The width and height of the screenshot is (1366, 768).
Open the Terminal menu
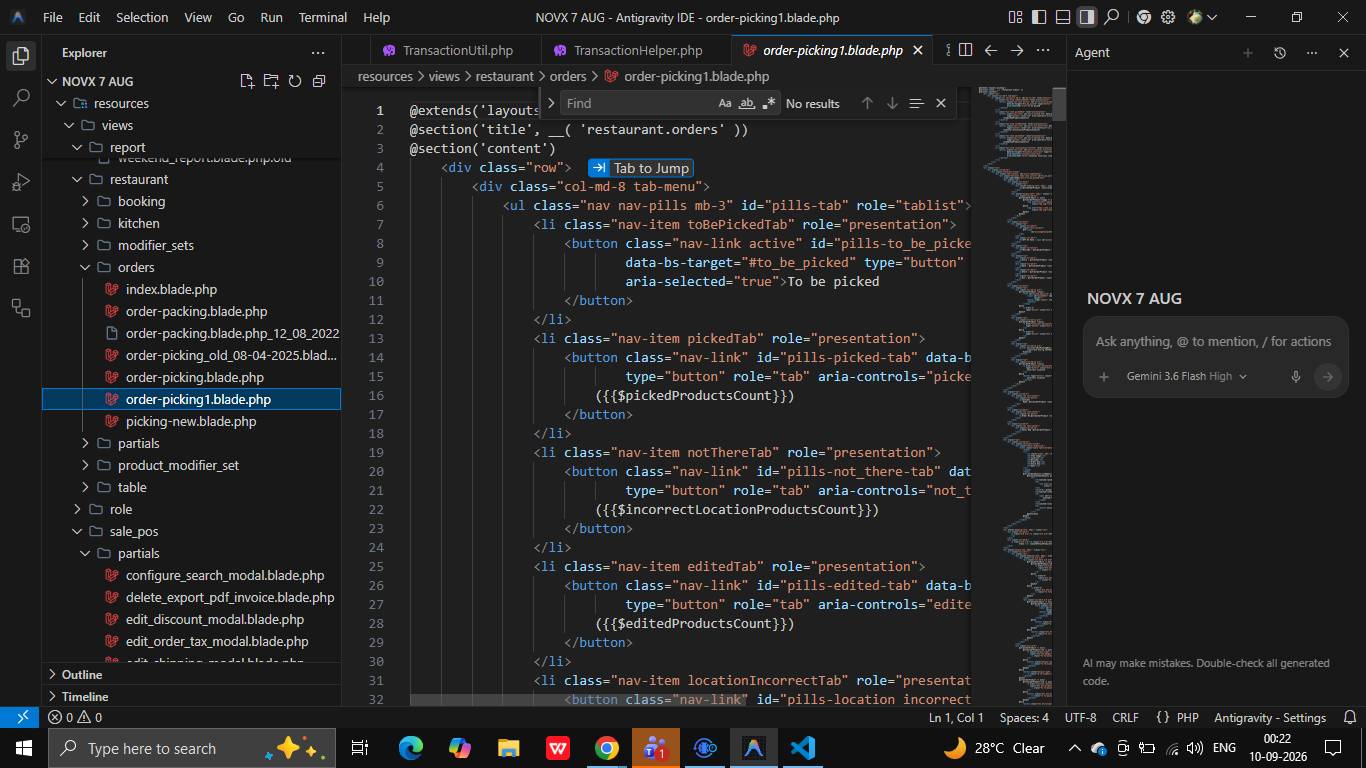[323, 17]
